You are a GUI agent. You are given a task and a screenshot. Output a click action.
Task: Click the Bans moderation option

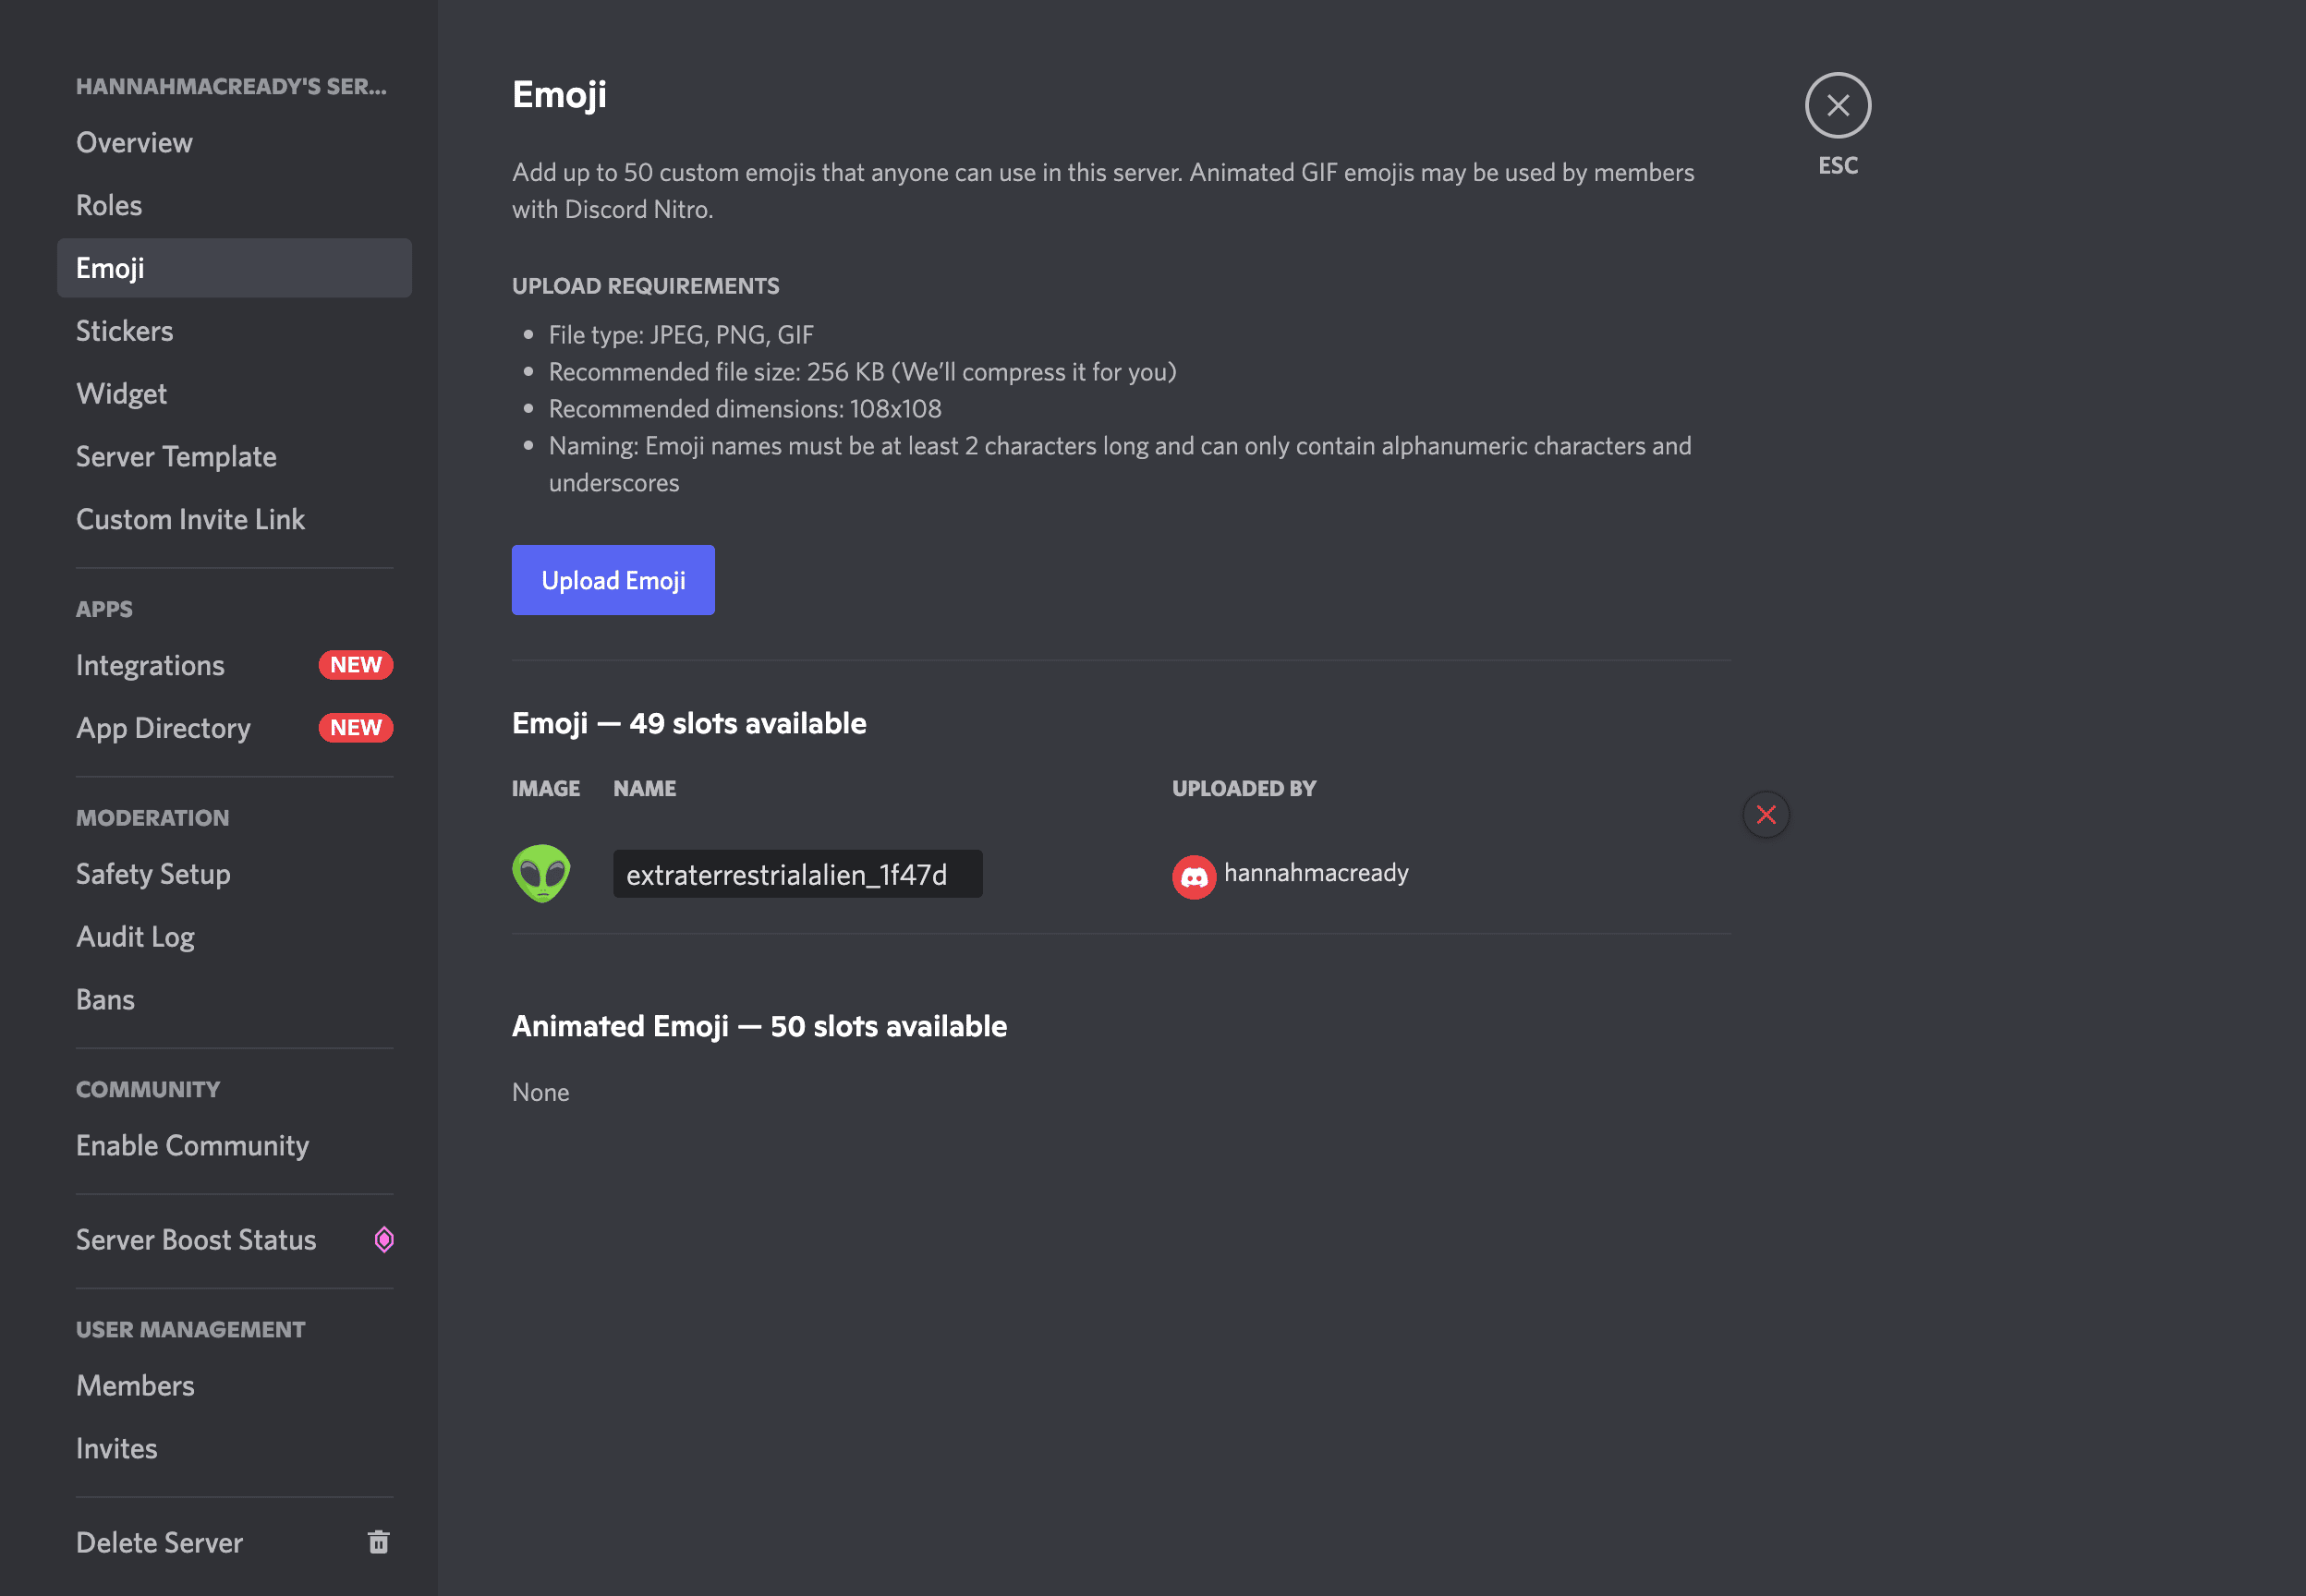coord(103,998)
